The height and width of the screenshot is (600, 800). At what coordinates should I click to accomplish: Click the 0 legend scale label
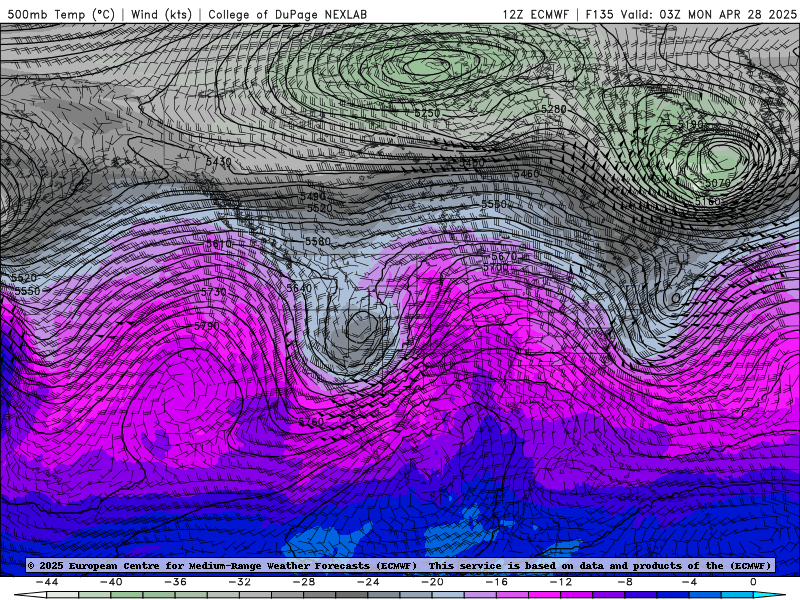click(753, 582)
